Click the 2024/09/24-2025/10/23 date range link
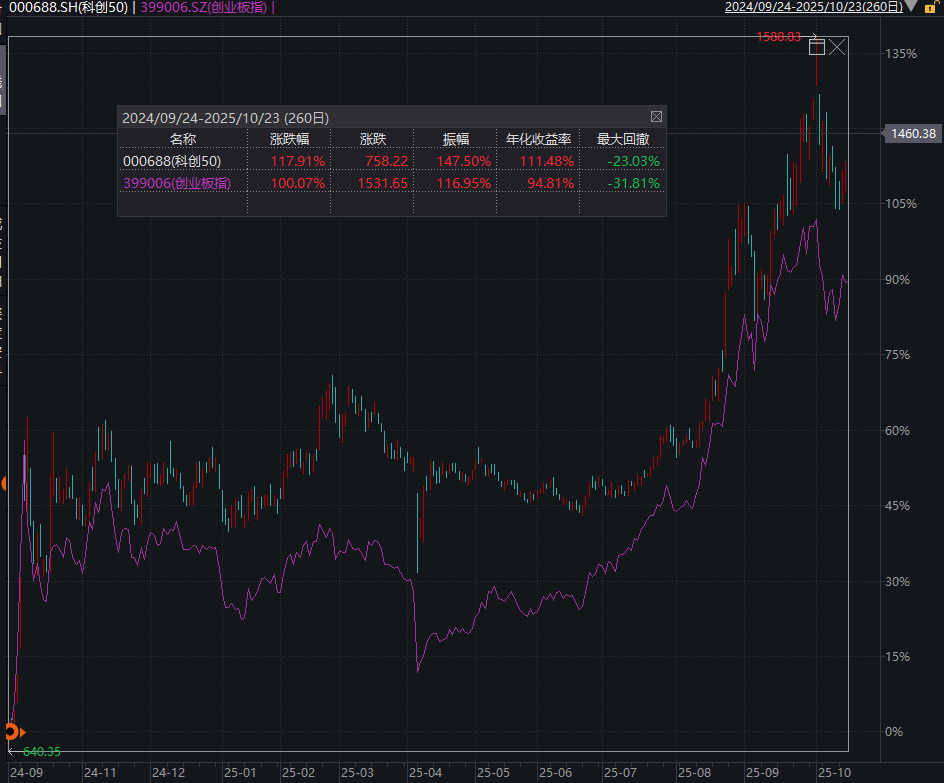This screenshot has width=944, height=783. coord(813,7)
